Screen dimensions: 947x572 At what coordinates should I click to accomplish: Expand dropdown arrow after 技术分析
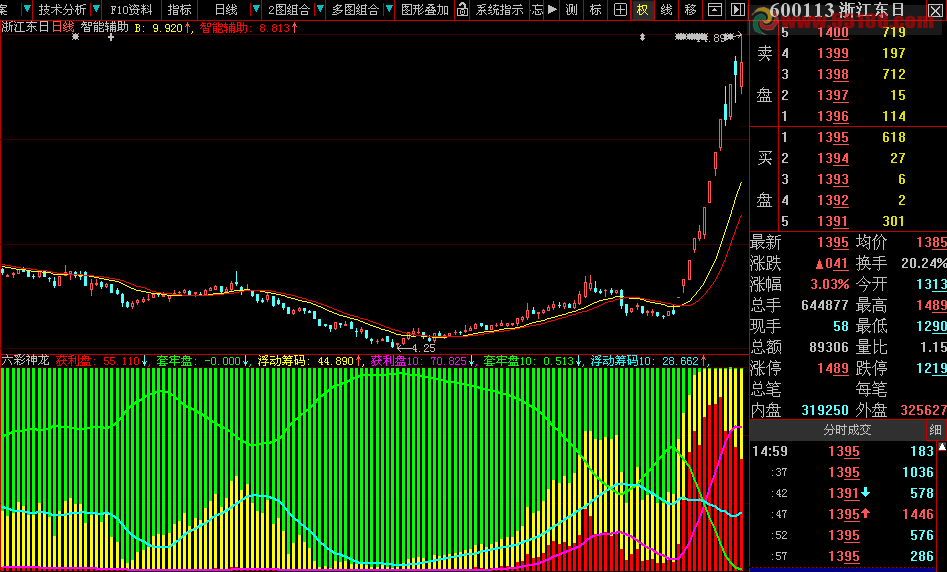pyautogui.click(x=96, y=10)
